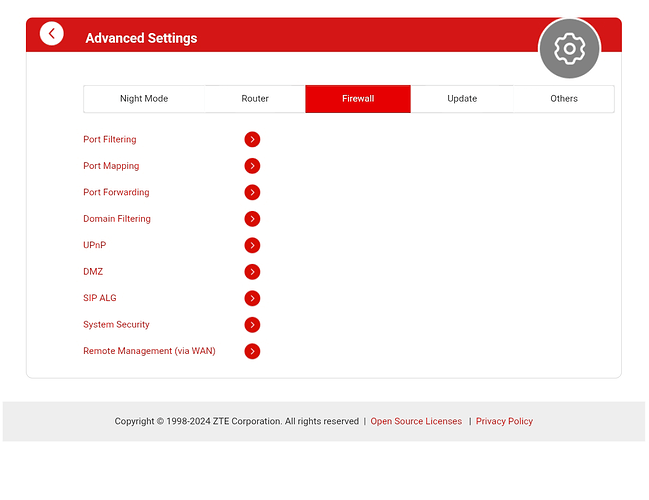Expand UPnP settings with its arrow

pyautogui.click(x=252, y=246)
